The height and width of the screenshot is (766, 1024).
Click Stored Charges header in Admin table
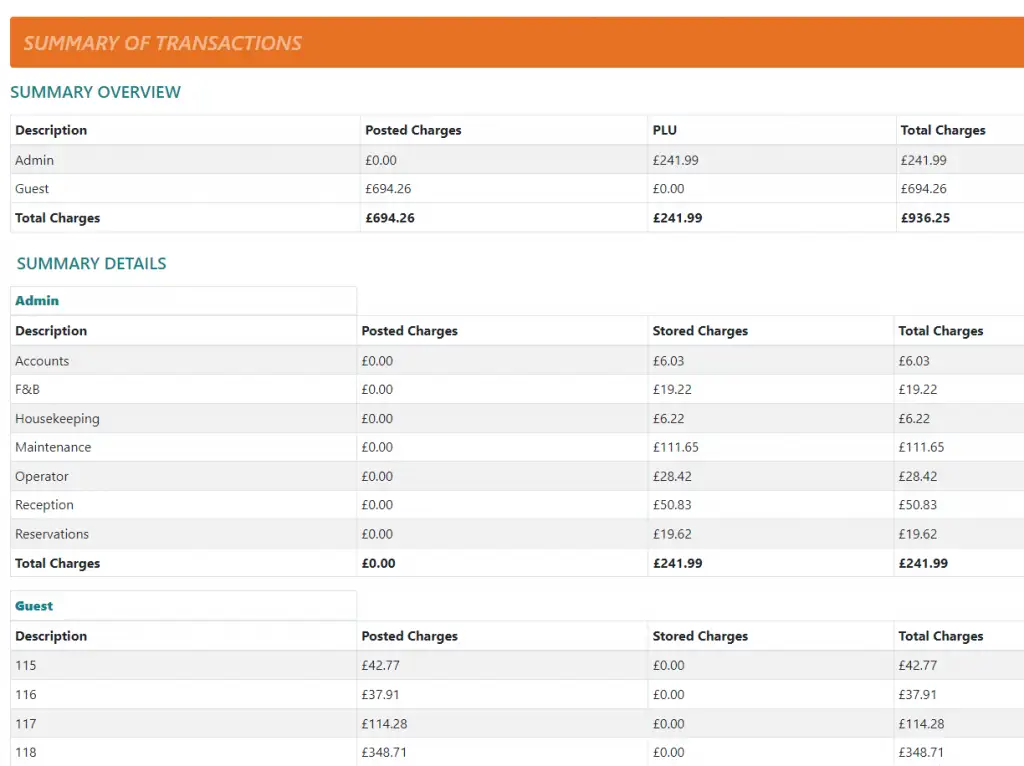700,331
